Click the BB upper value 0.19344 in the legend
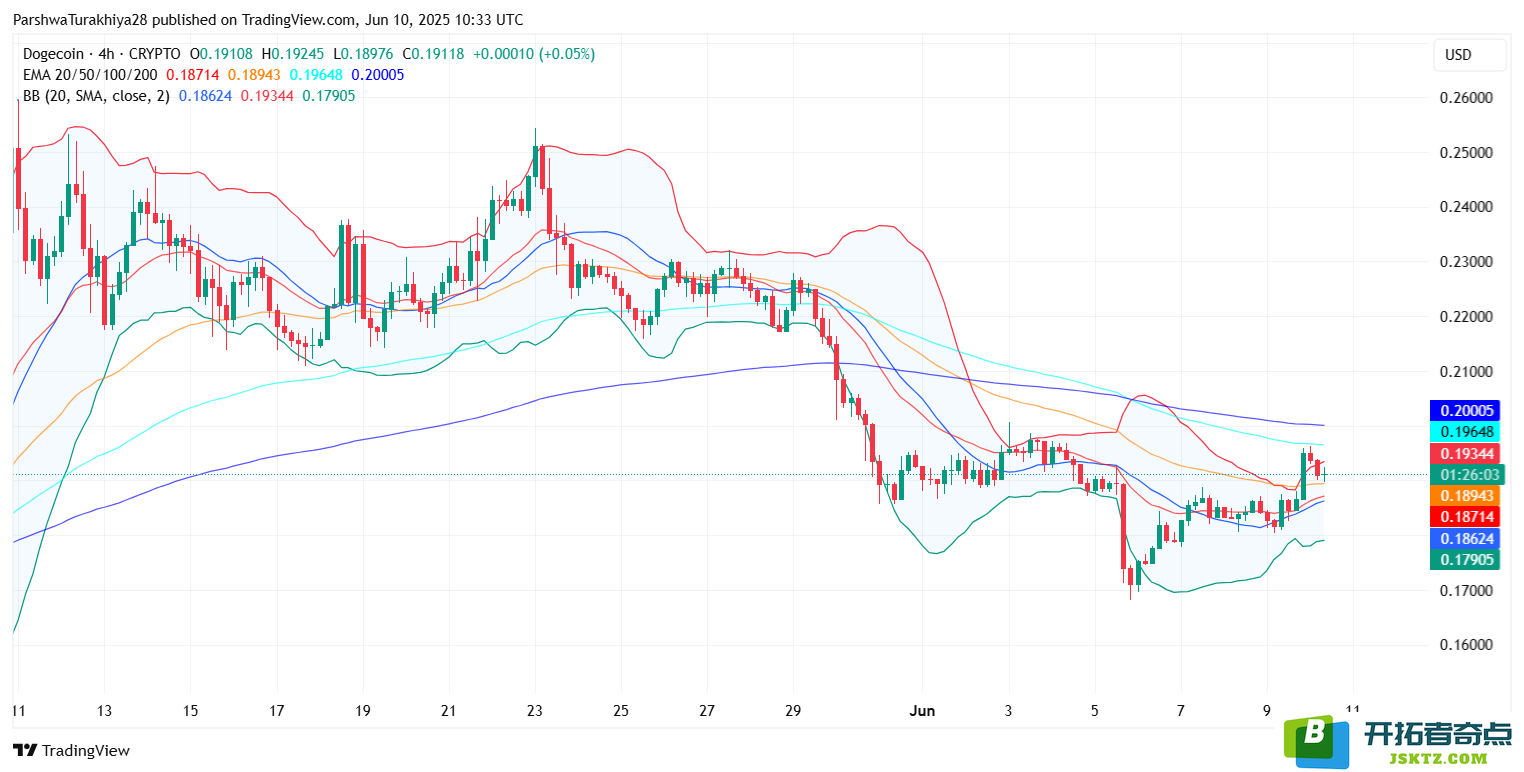The width and height of the screenshot is (1524, 772). point(267,96)
